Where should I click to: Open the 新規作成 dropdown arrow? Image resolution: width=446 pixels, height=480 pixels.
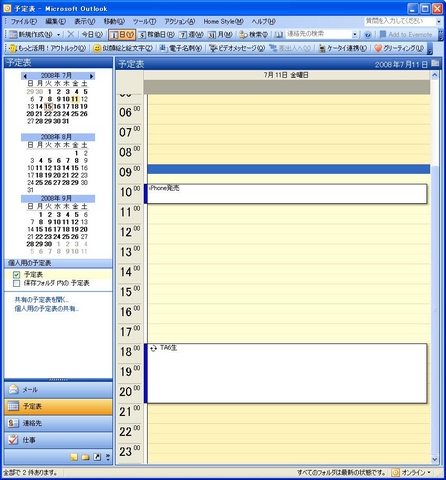(58, 34)
